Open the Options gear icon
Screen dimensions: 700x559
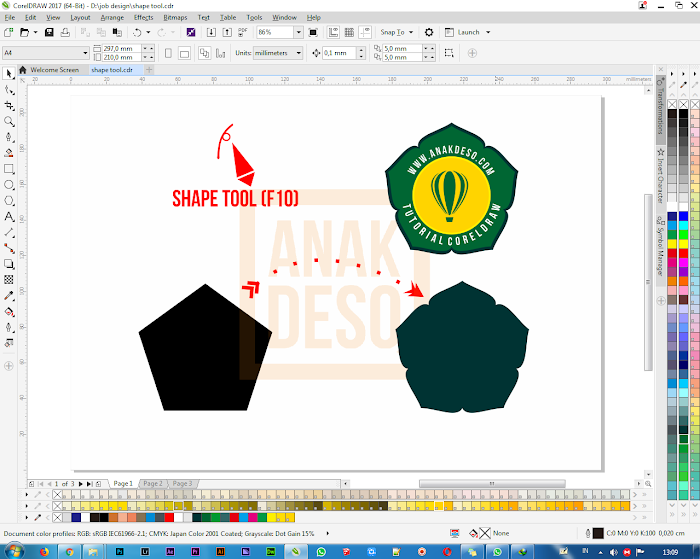pos(429,32)
